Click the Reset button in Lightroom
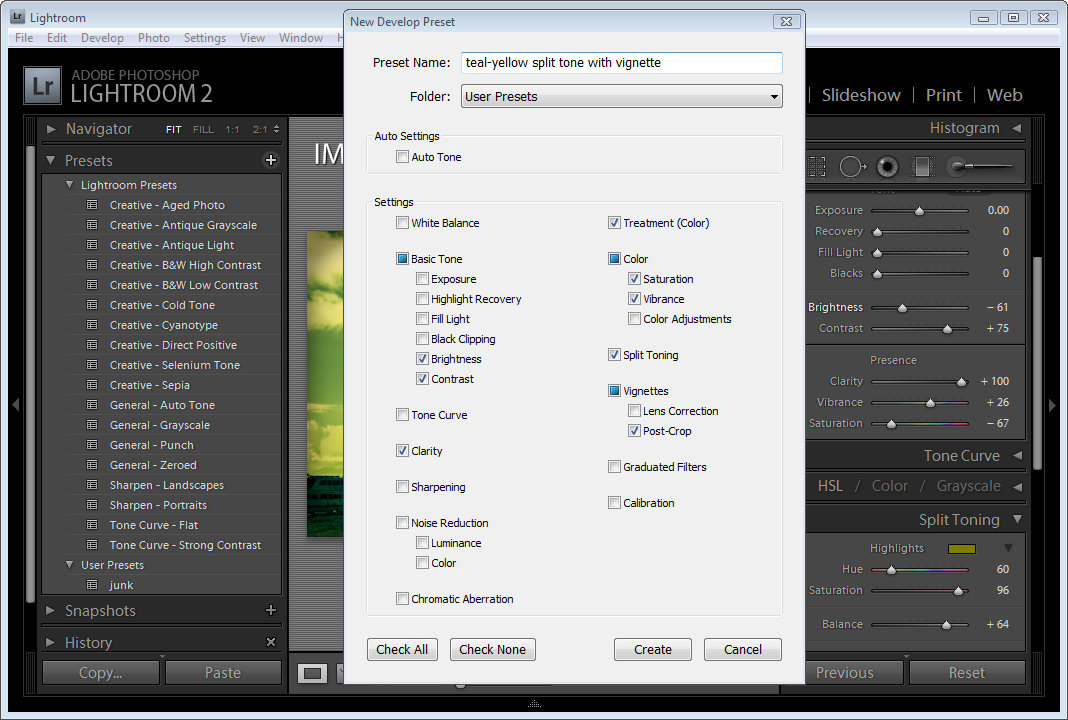 click(967, 672)
